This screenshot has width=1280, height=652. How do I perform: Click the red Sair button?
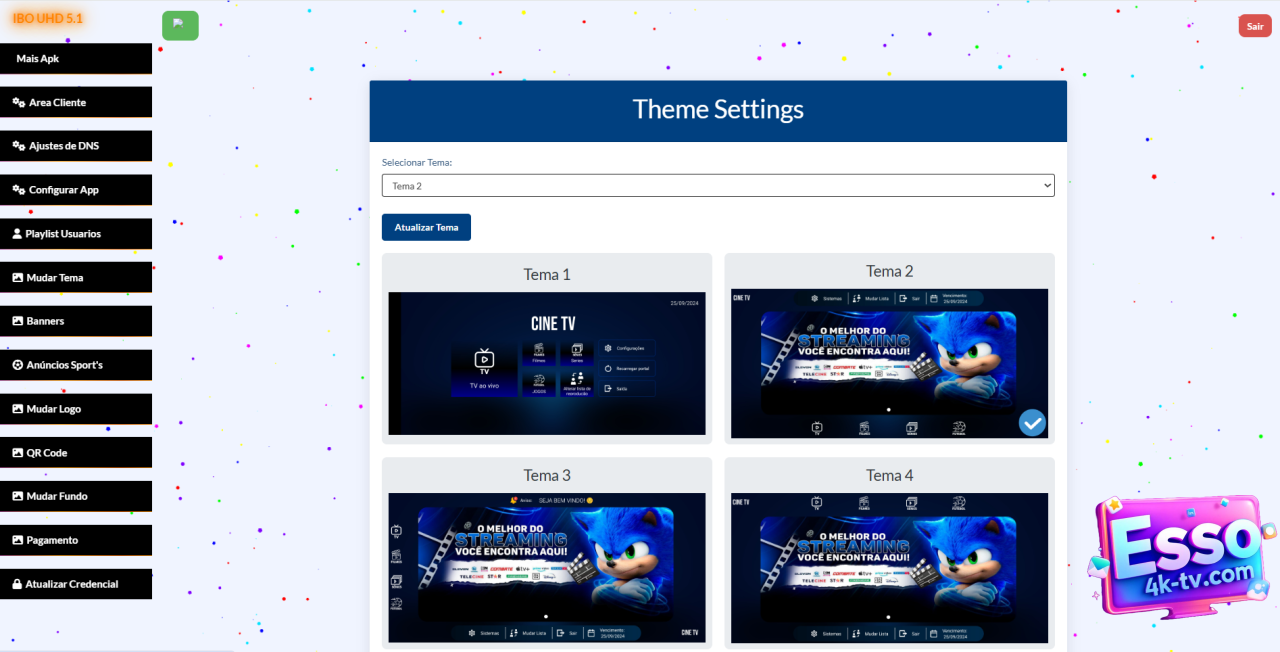point(1254,26)
